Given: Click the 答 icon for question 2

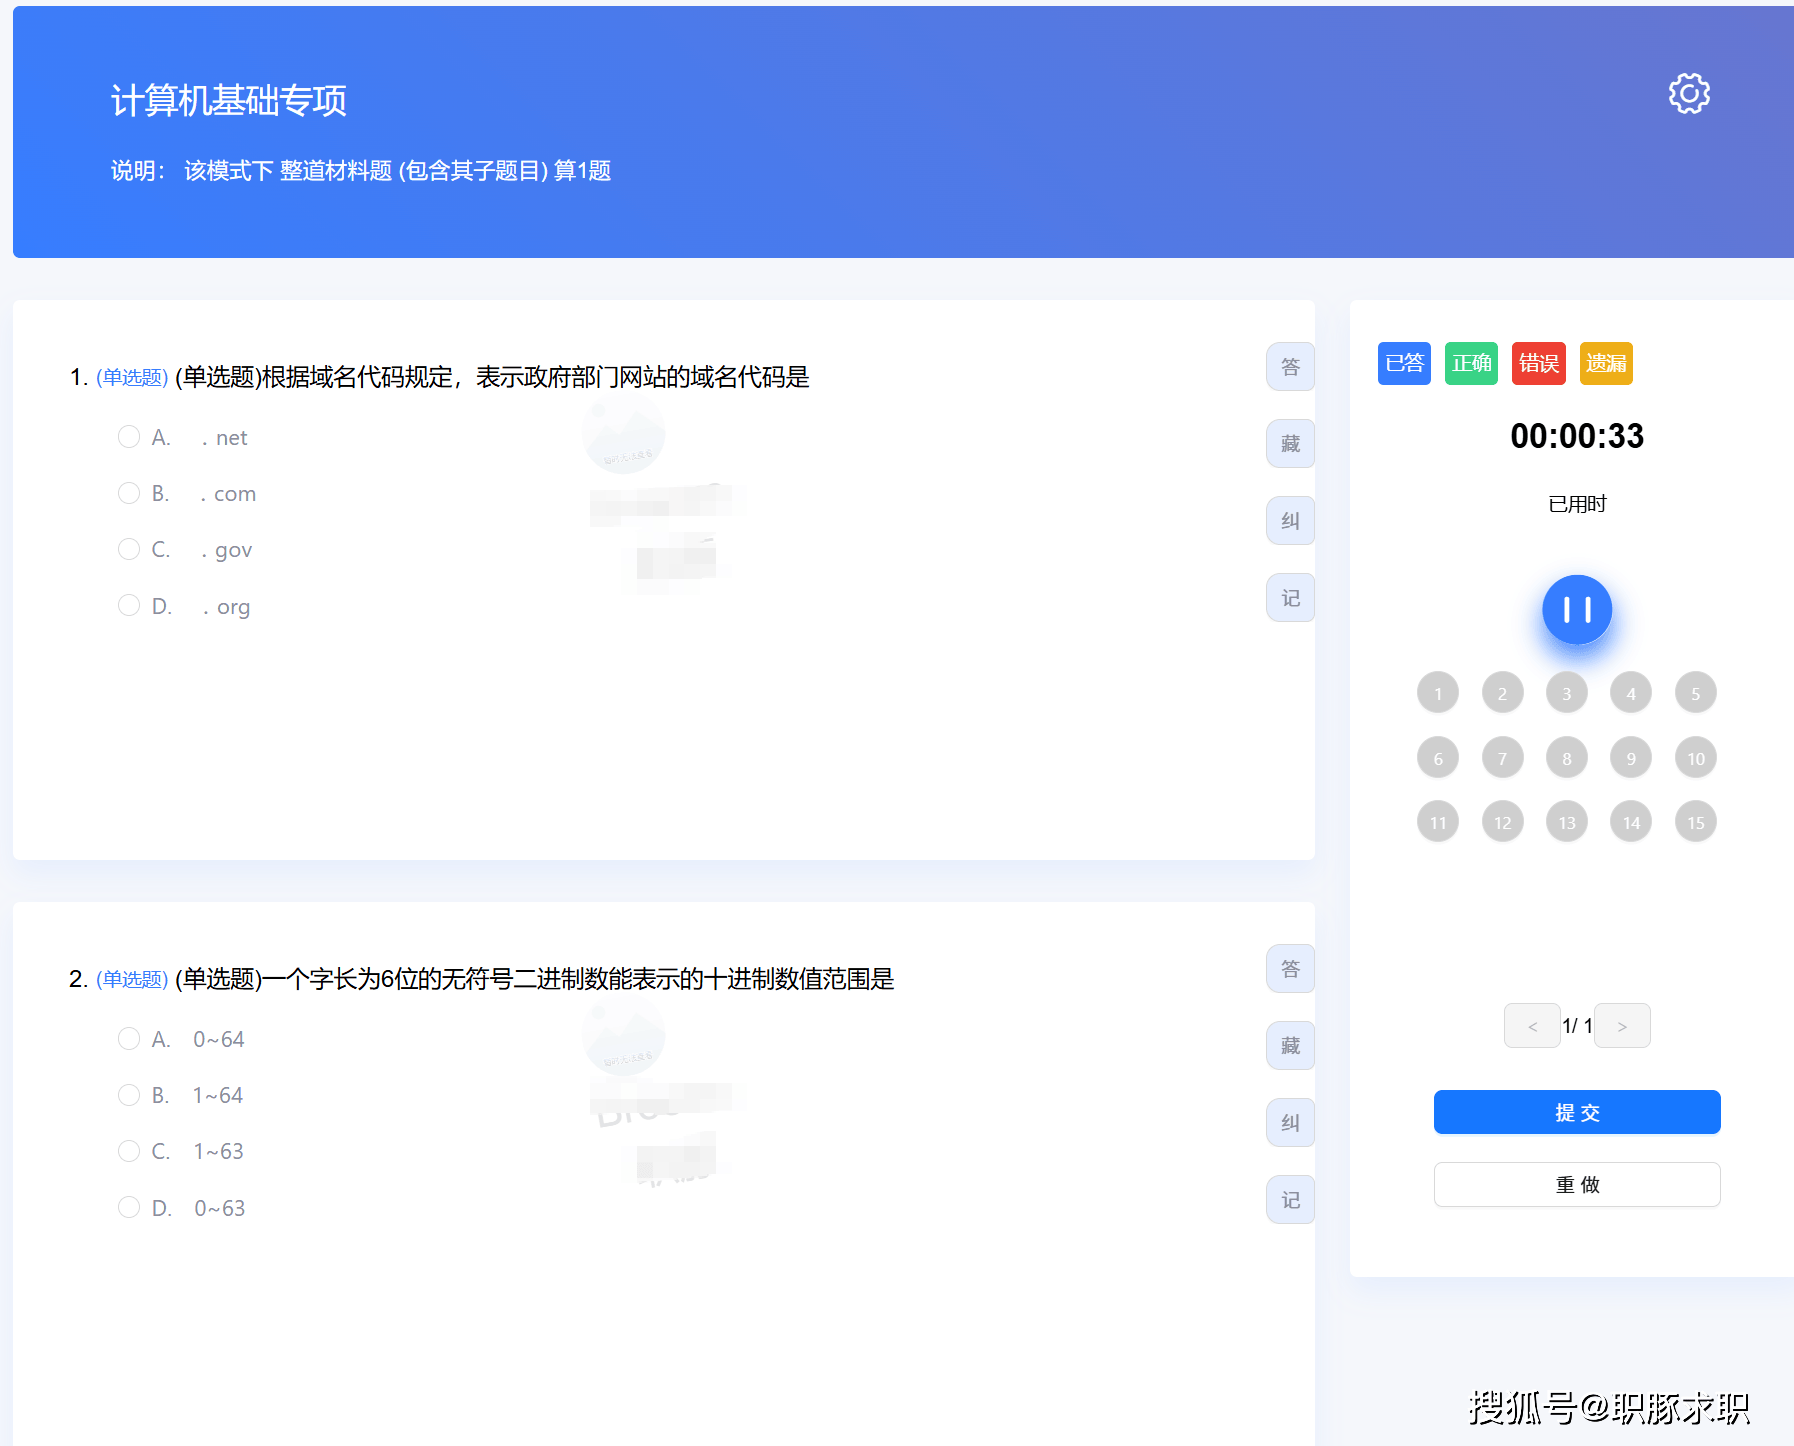Looking at the screenshot, I should pos(1290,969).
